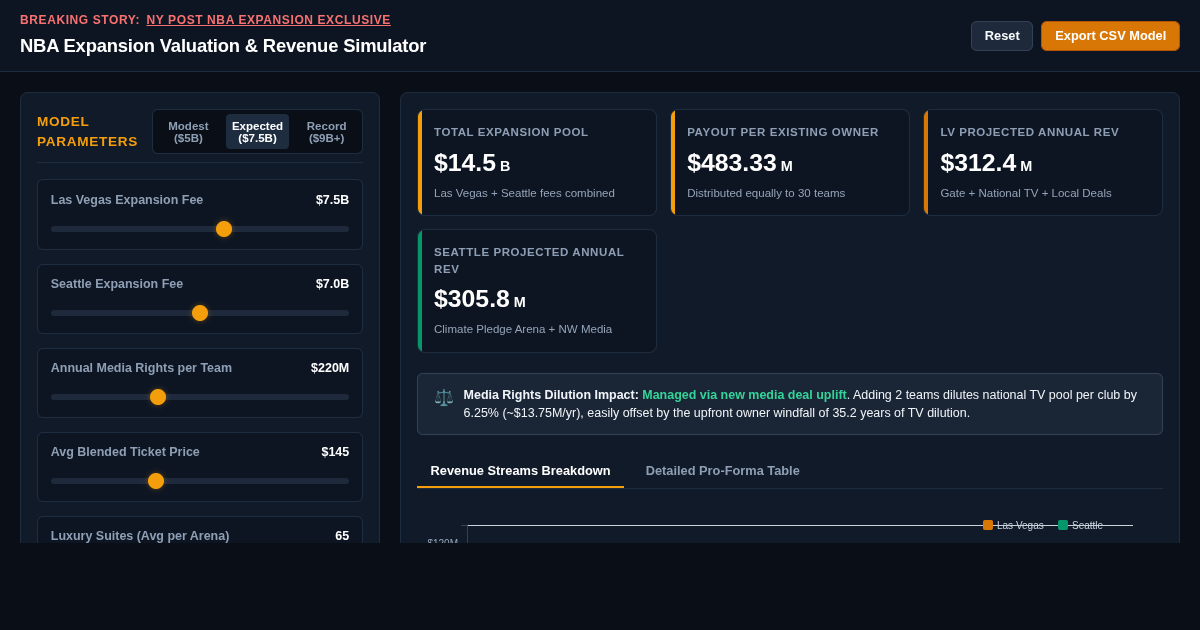Click the Total Expansion Pool card

(537, 162)
